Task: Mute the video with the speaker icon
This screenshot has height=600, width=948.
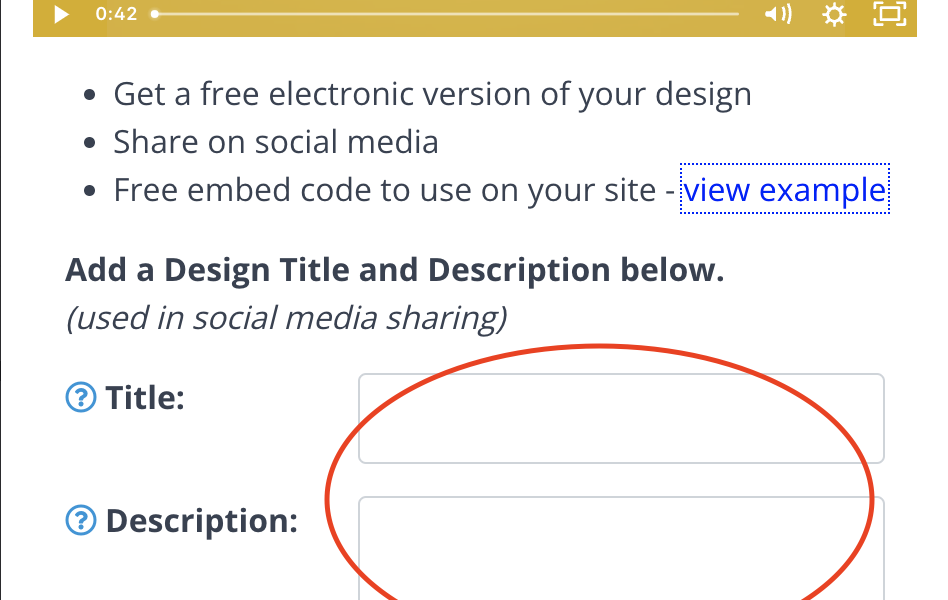Action: click(x=778, y=14)
